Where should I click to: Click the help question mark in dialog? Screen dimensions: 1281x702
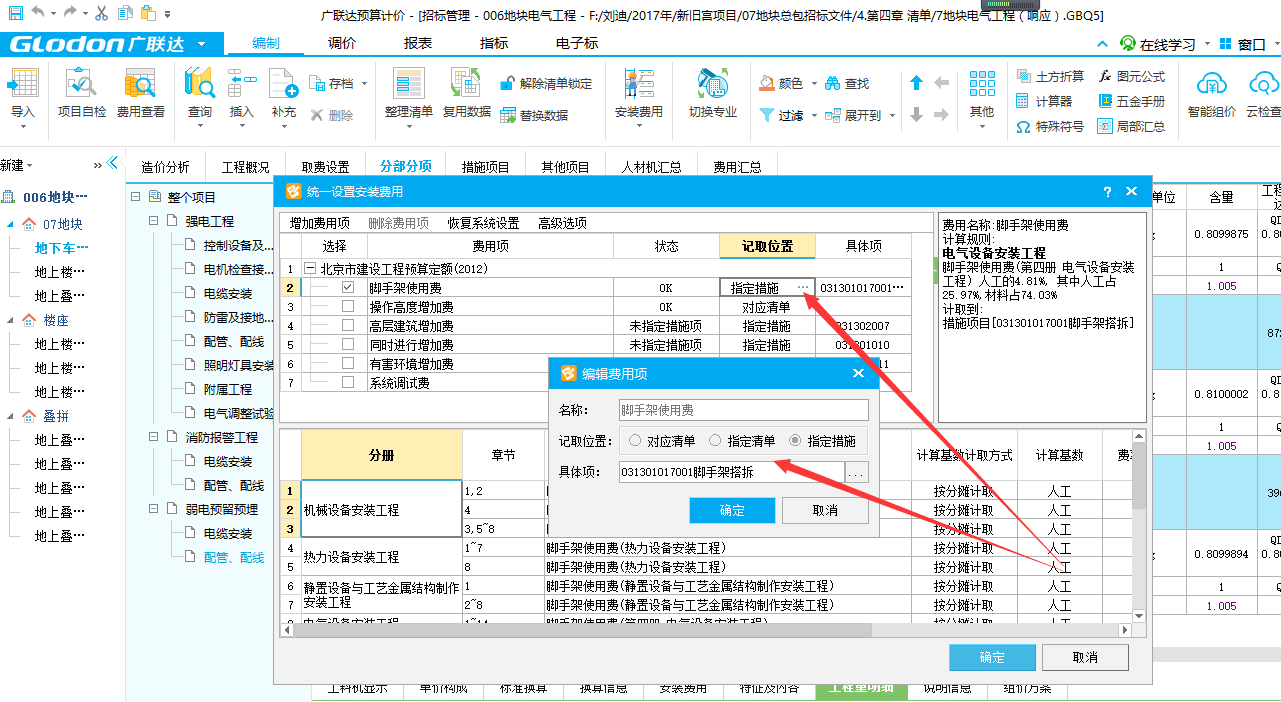(1107, 192)
